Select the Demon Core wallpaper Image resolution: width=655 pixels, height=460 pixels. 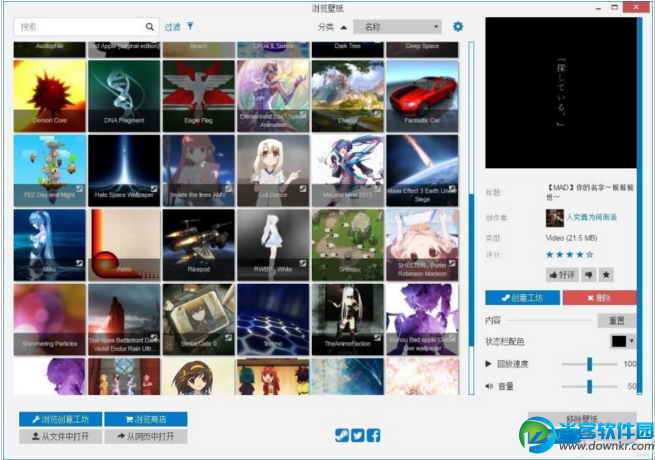(49, 96)
